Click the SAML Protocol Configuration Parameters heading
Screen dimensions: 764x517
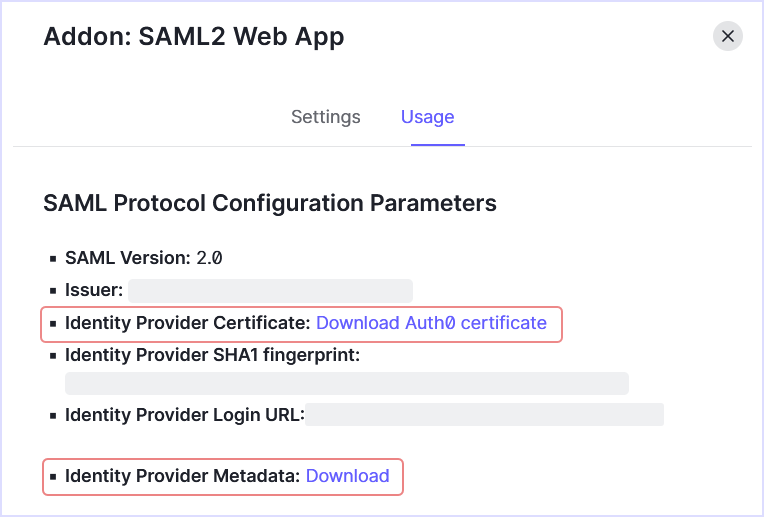point(270,203)
